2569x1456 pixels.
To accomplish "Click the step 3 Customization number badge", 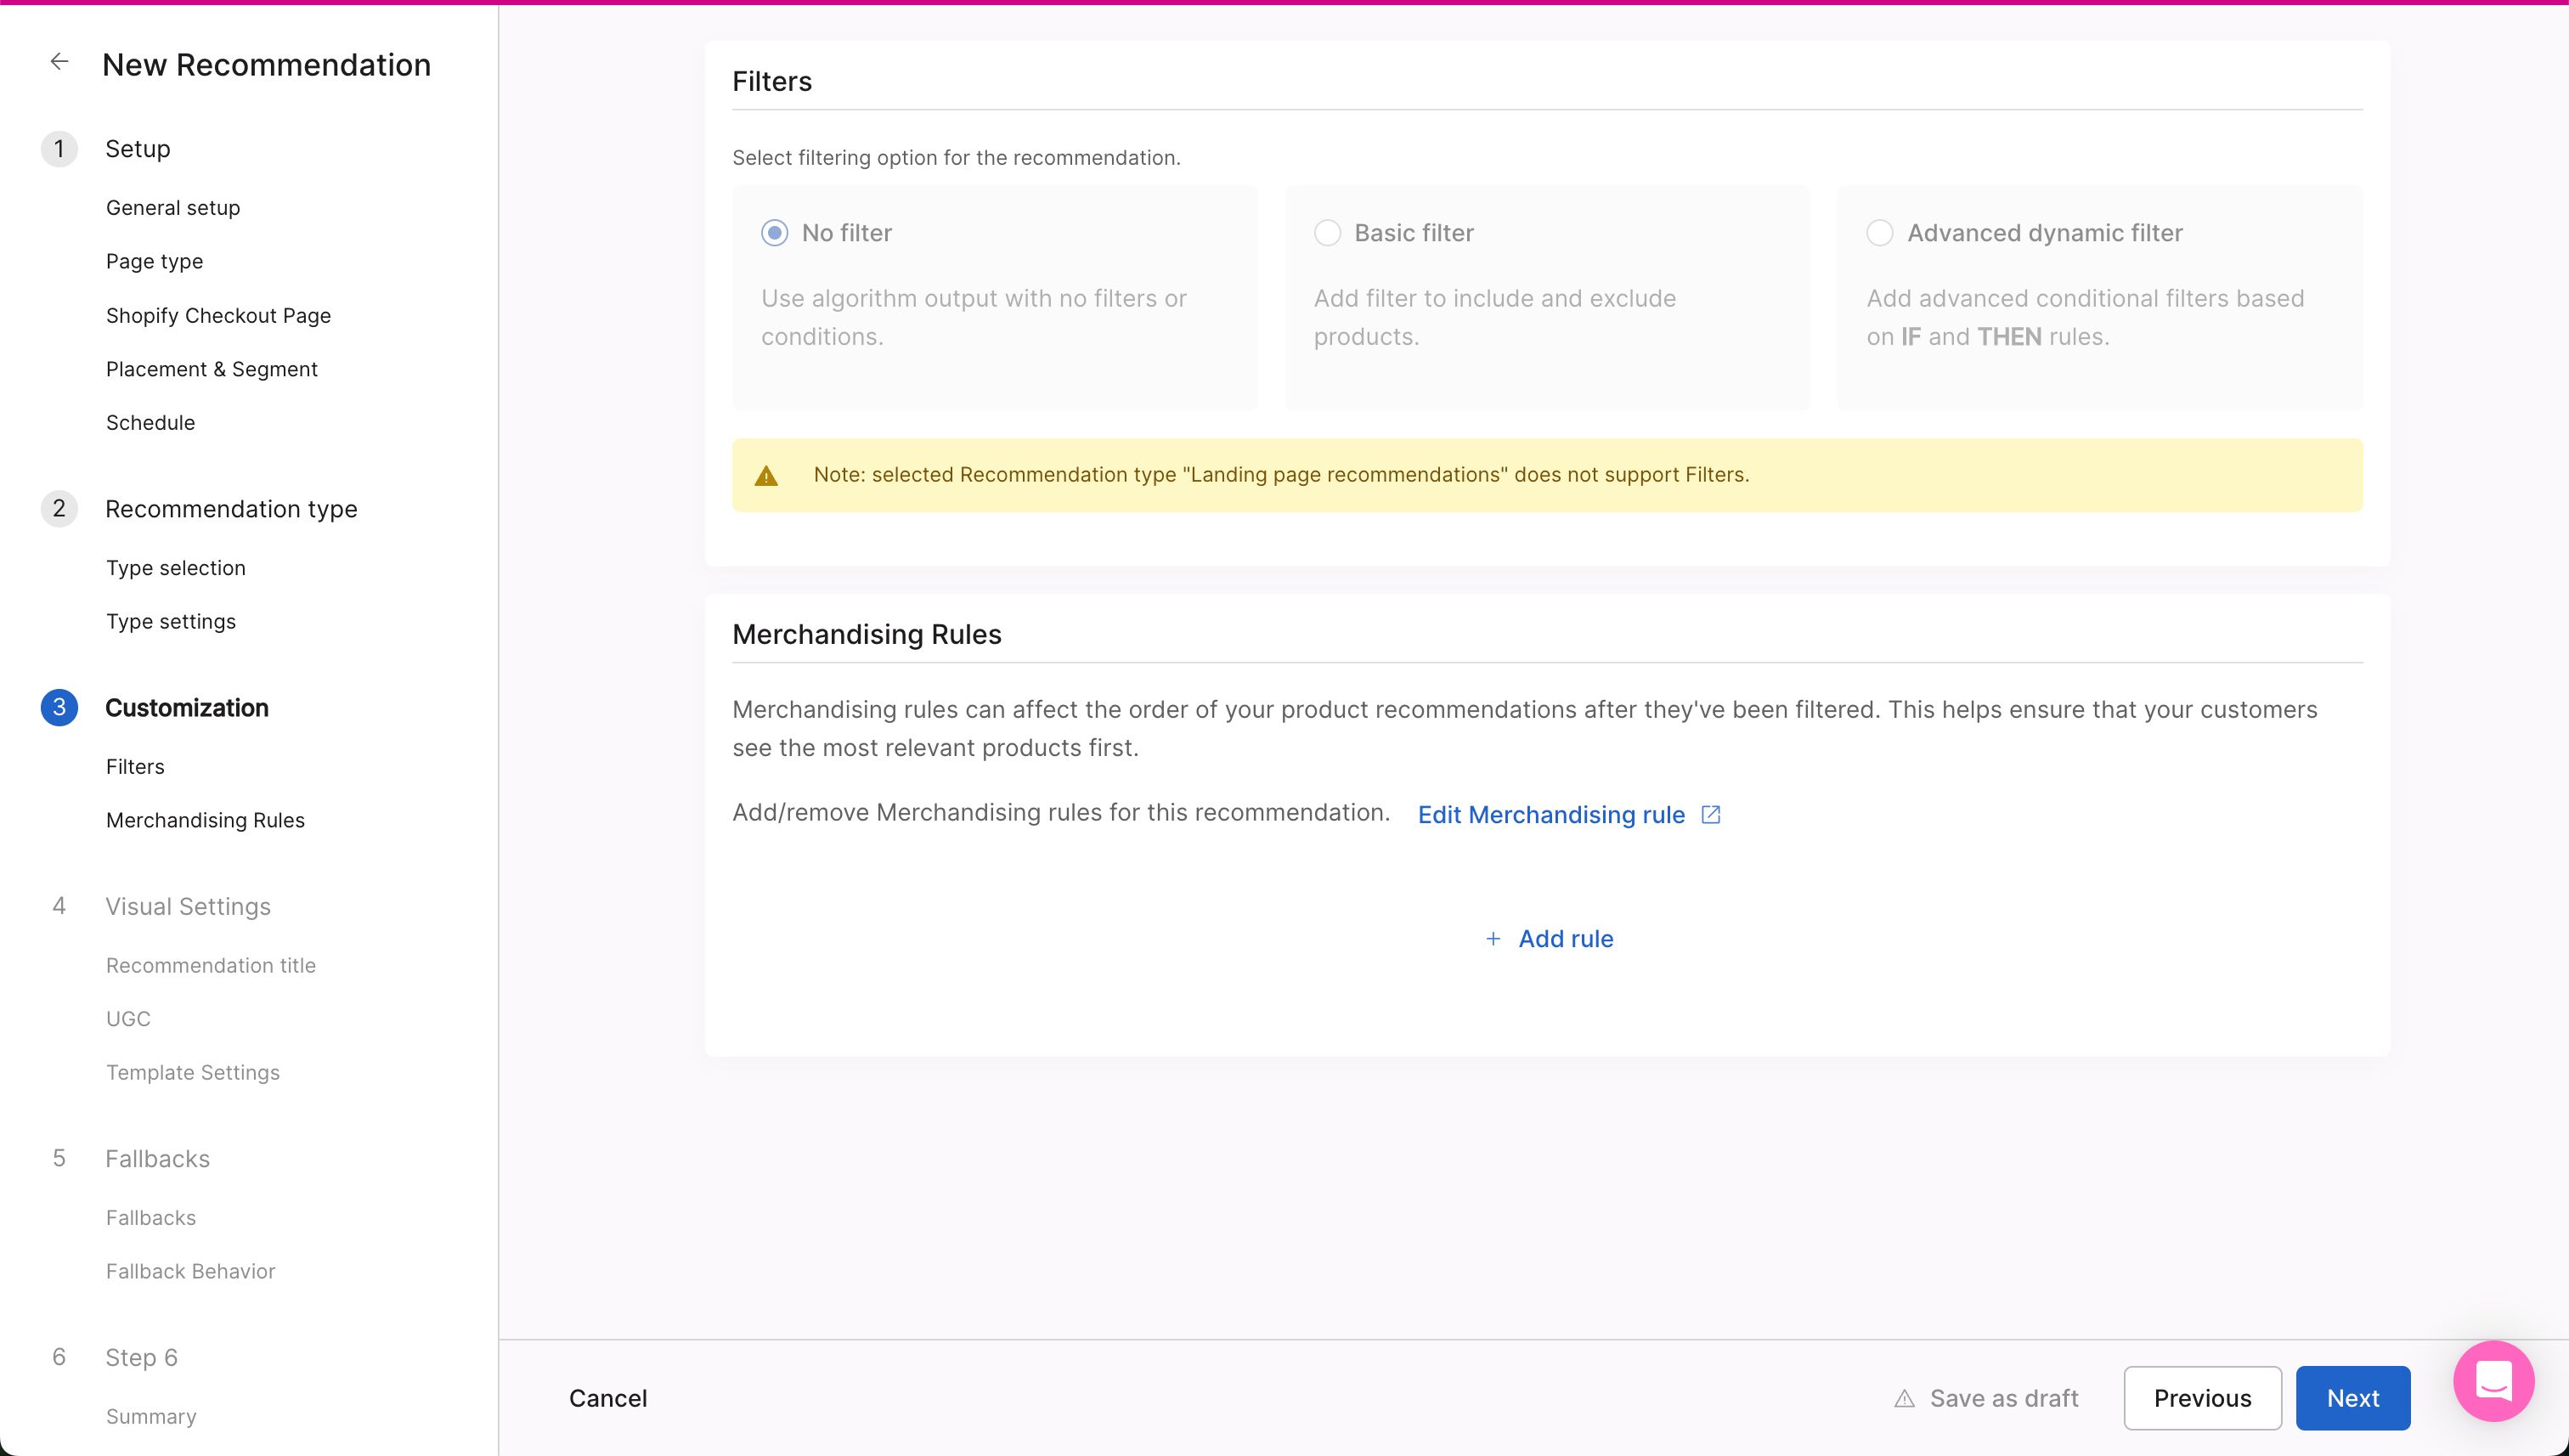I will tap(59, 708).
